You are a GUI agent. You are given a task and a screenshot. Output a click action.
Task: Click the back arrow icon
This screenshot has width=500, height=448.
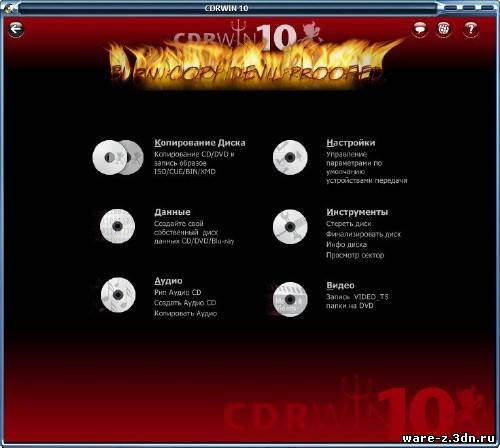(x=16, y=29)
